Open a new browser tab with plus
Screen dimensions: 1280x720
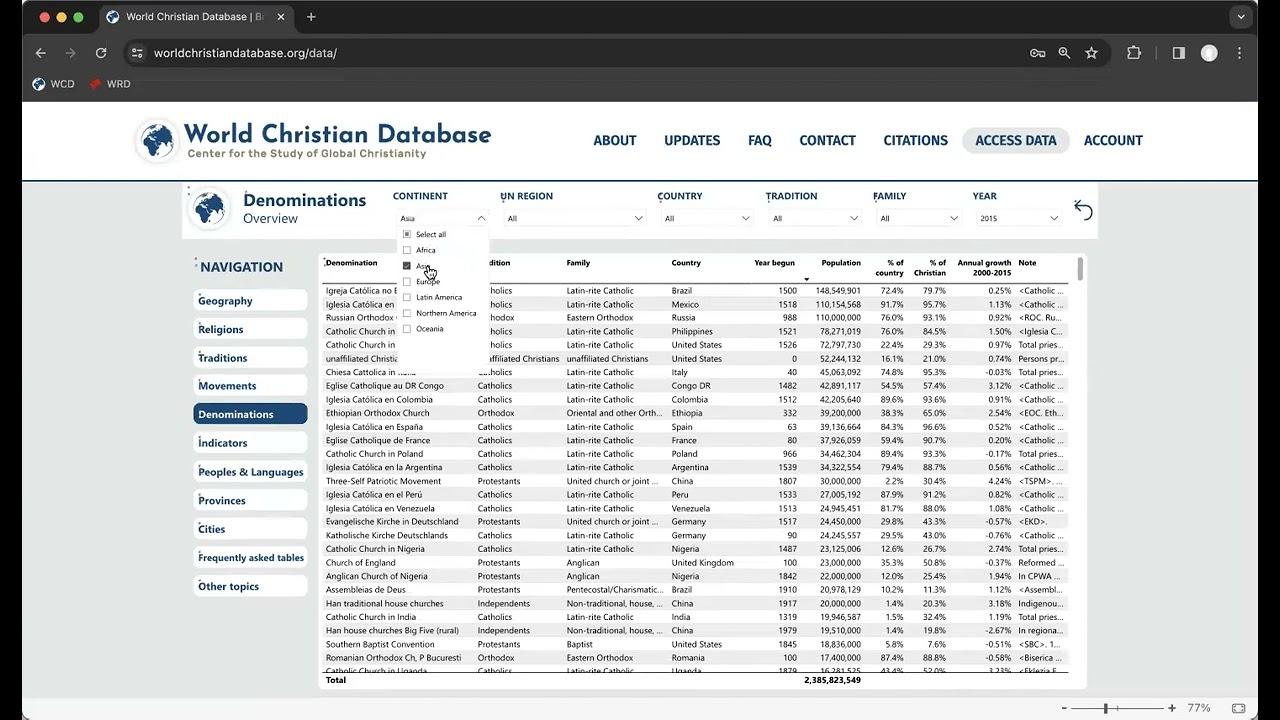pyautogui.click(x=311, y=17)
